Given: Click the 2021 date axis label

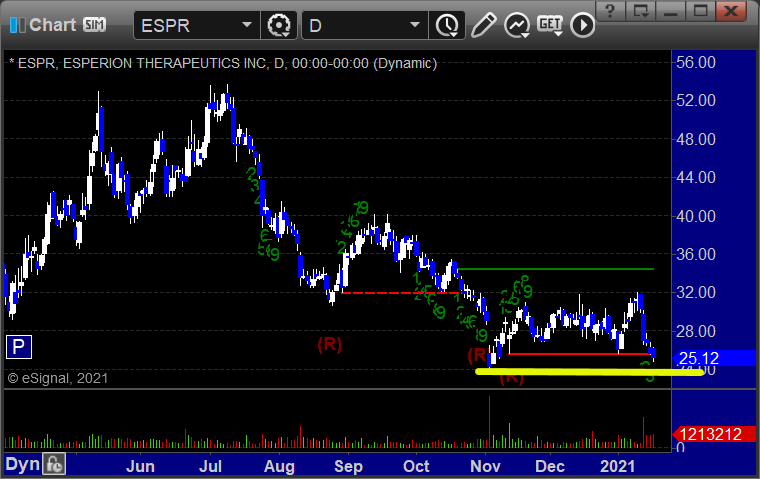Looking at the screenshot, I should (x=618, y=466).
